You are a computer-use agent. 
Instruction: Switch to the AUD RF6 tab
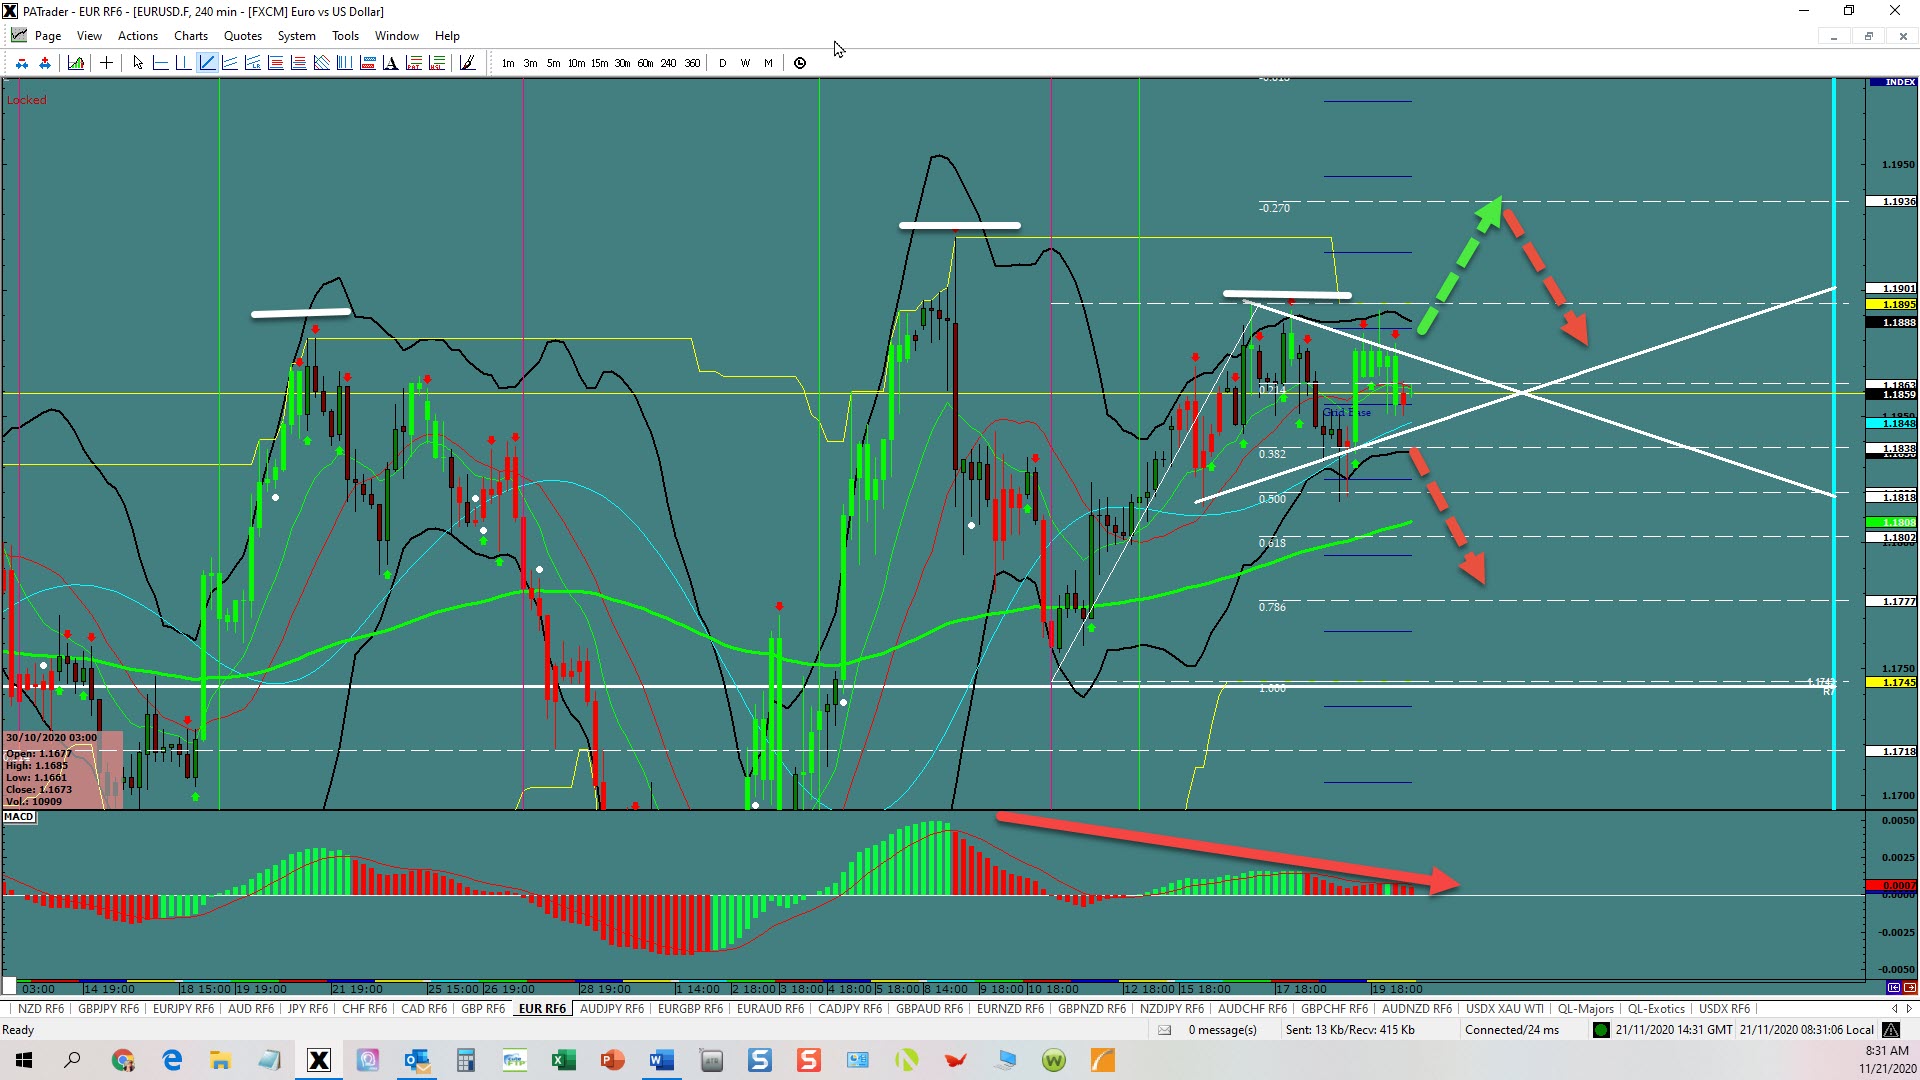pyautogui.click(x=251, y=1008)
